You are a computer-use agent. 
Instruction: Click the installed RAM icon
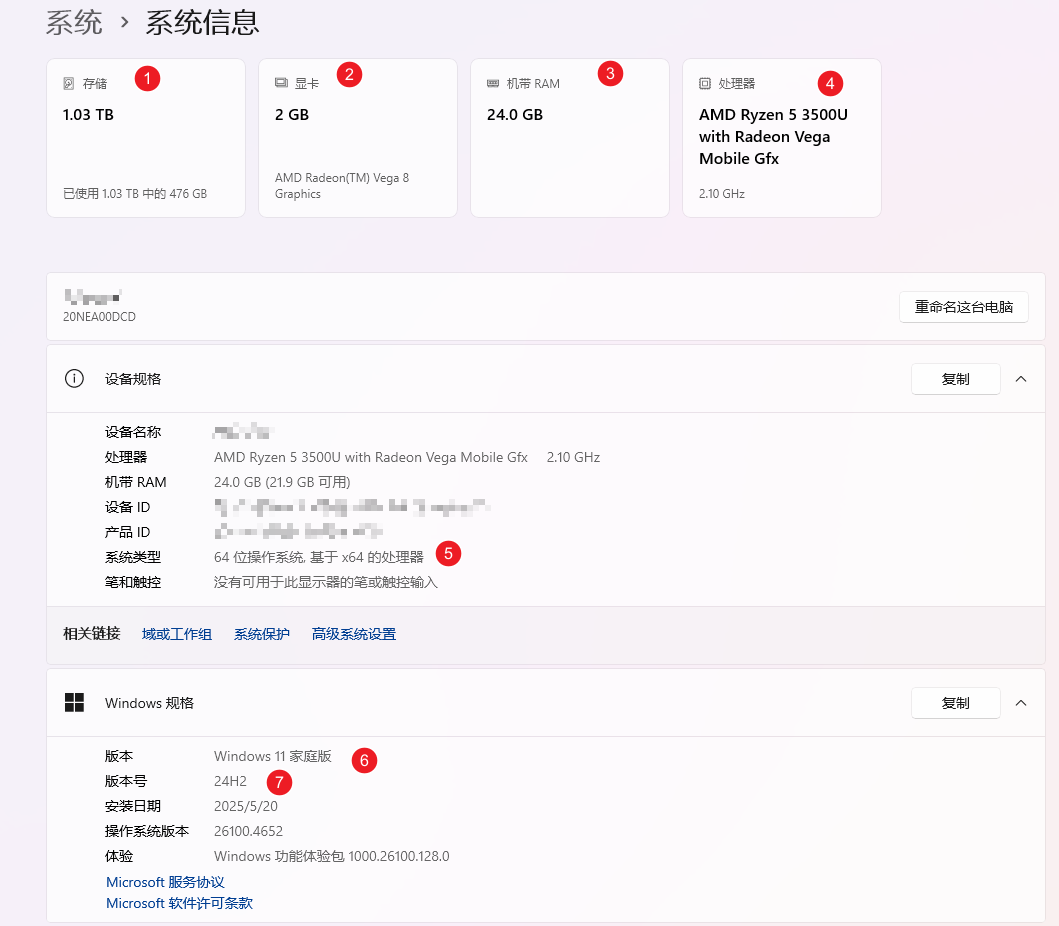493,84
